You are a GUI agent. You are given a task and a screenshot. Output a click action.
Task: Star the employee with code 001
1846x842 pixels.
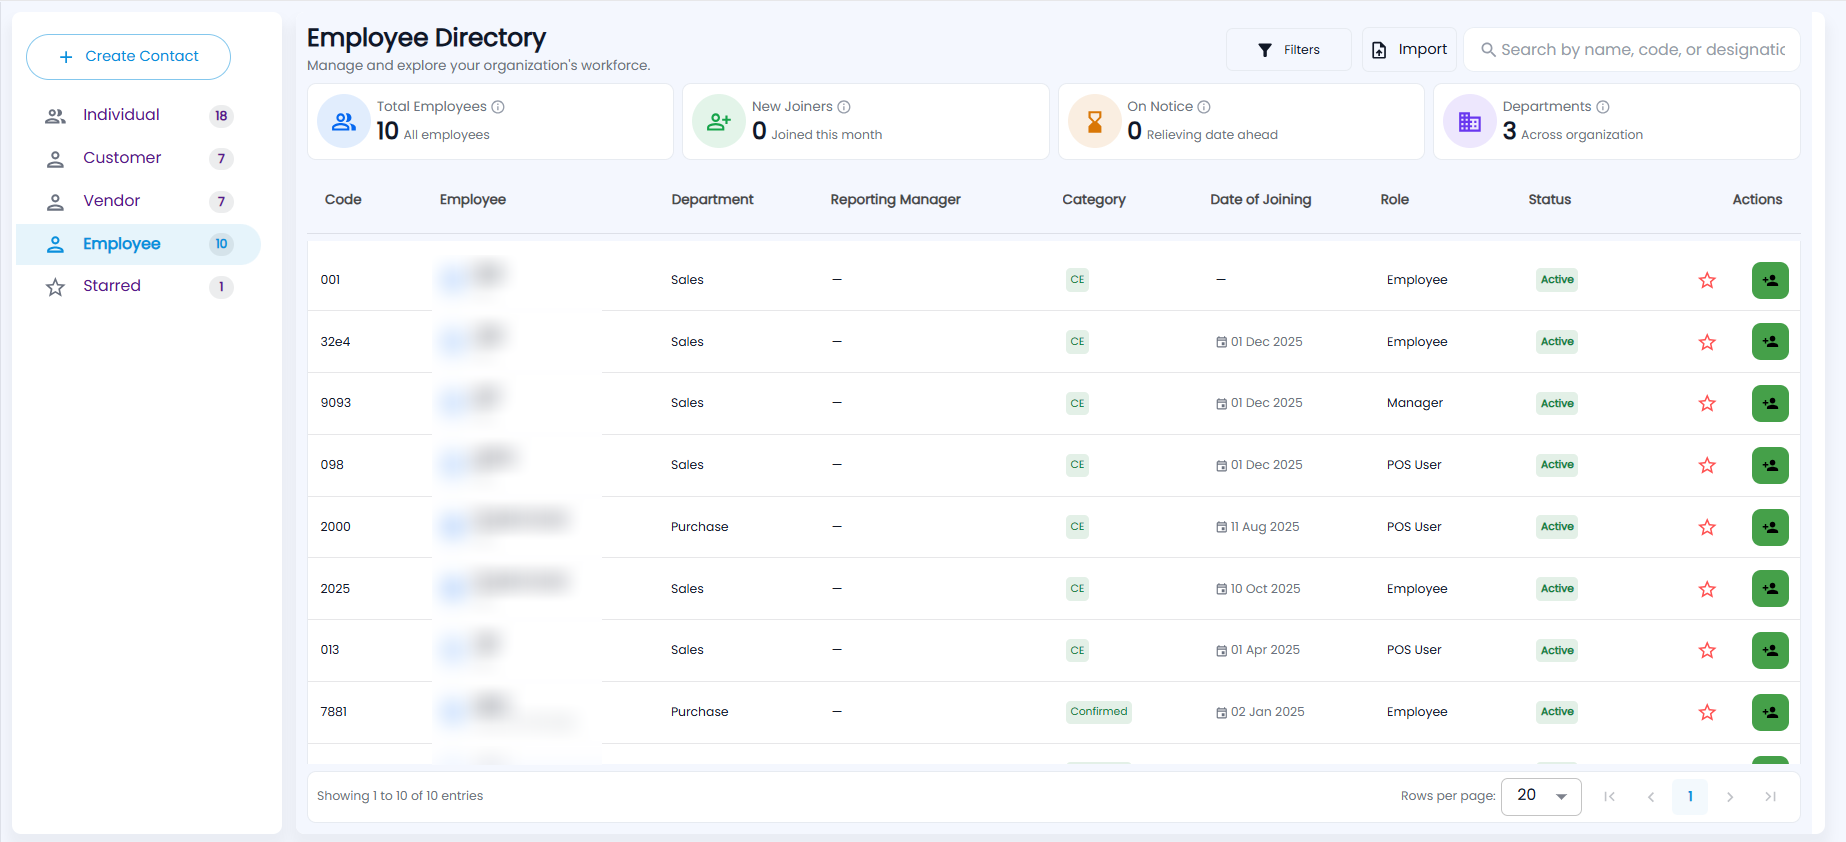pyautogui.click(x=1707, y=281)
